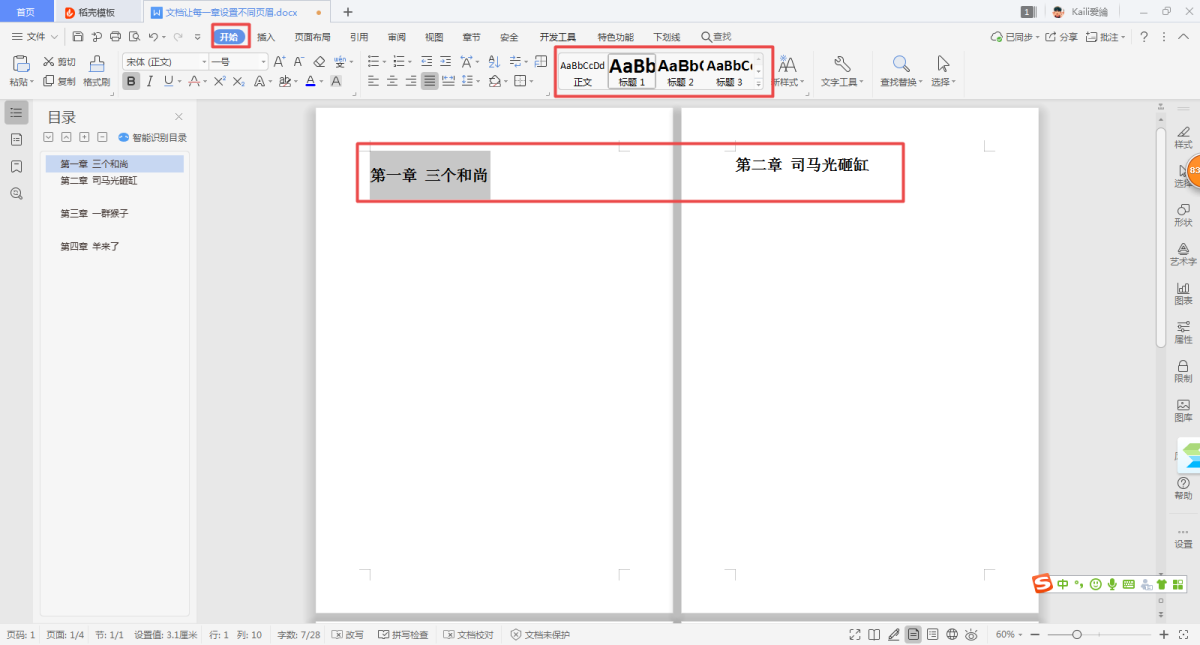1200x645 pixels.
Task: Align text right
Action: (411, 81)
